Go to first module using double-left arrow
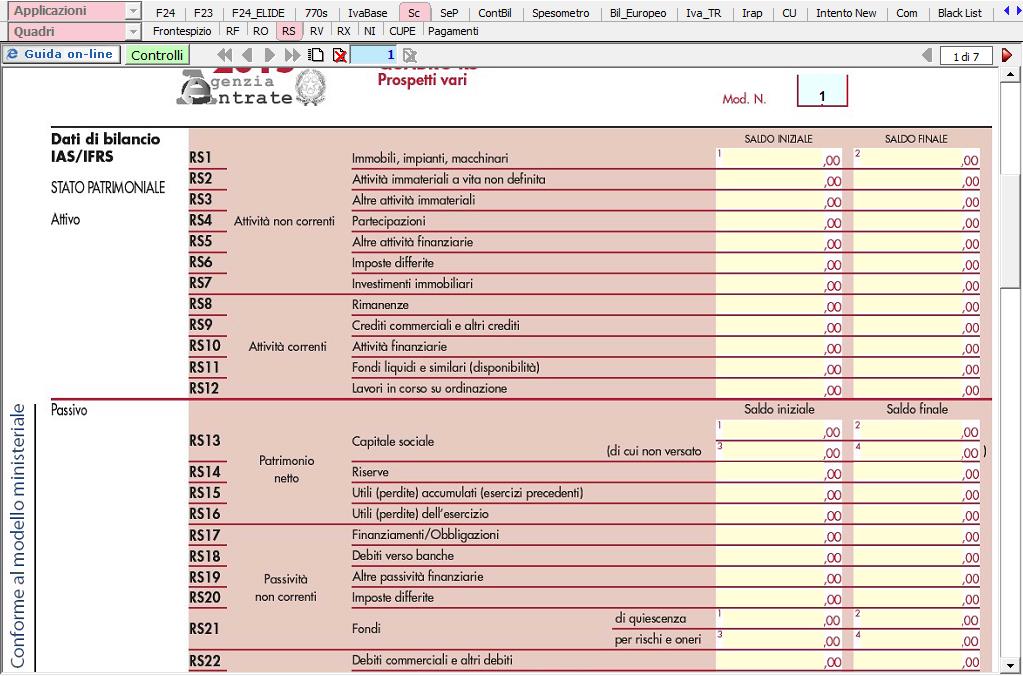This screenshot has width=1023, height=676. pos(226,55)
